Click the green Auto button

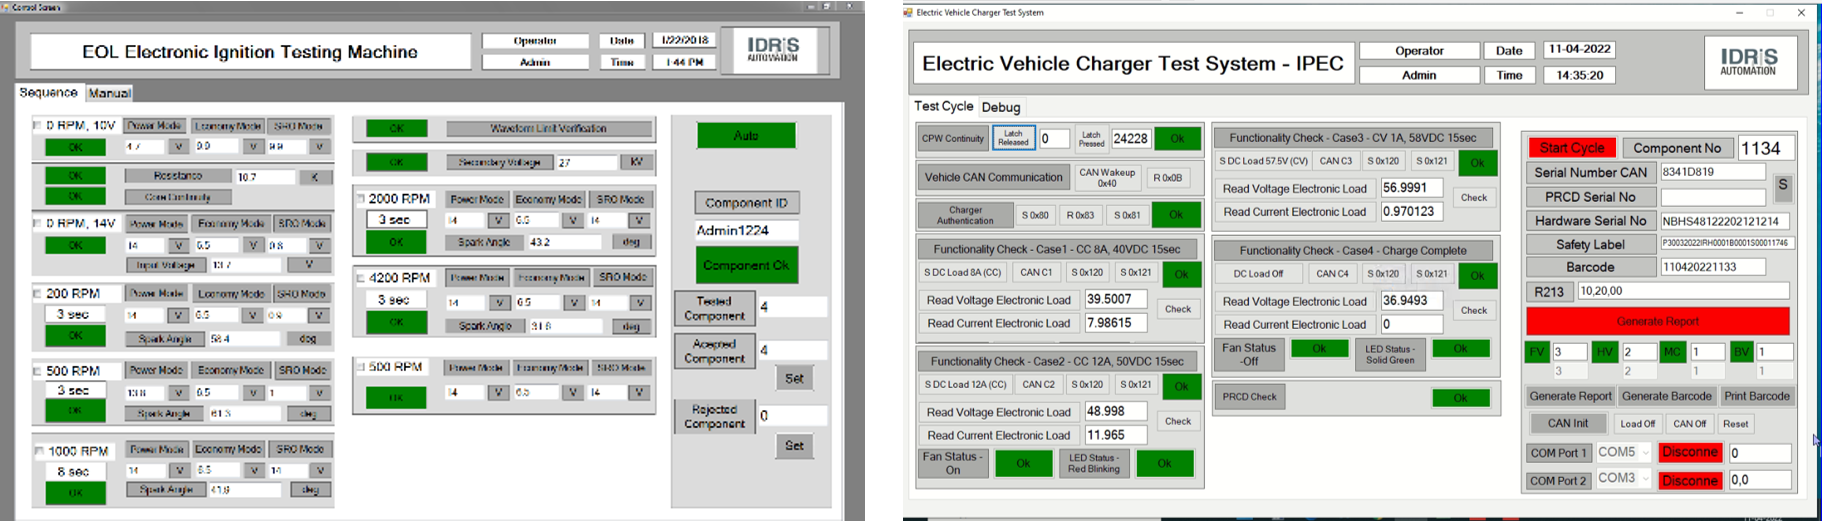click(x=746, y=135)
